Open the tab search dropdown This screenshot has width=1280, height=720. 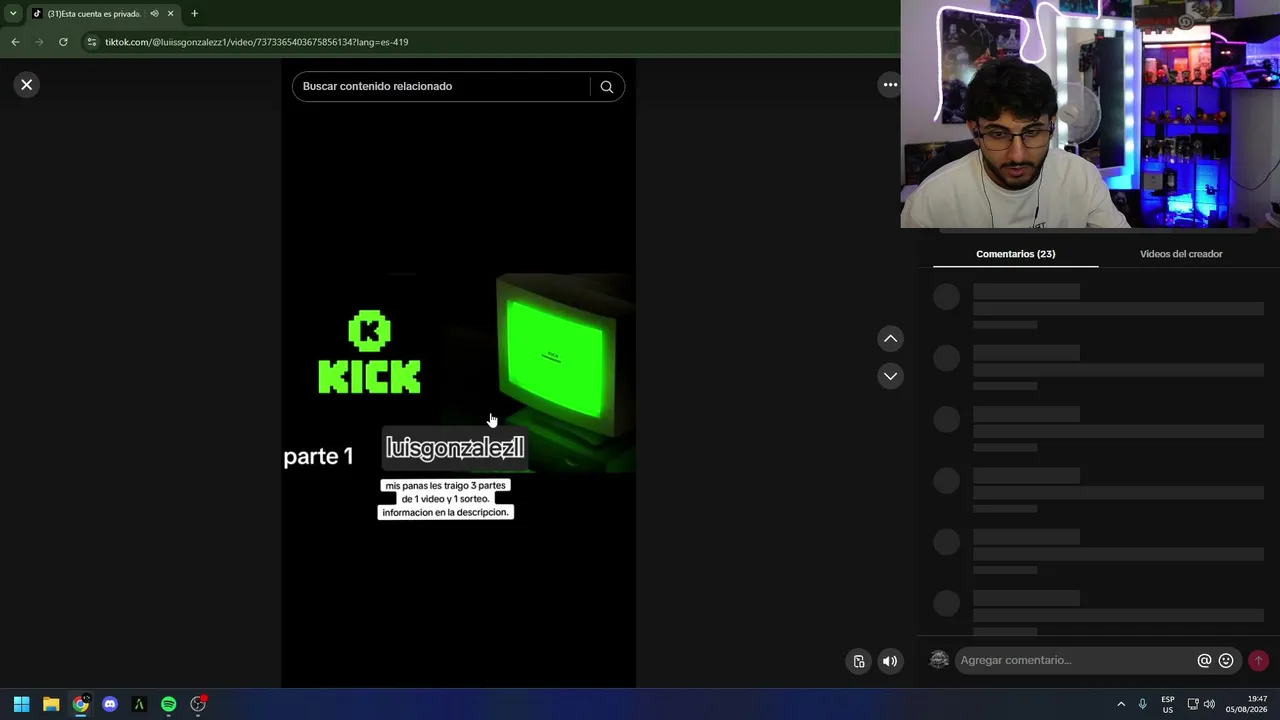pos(12,14)
